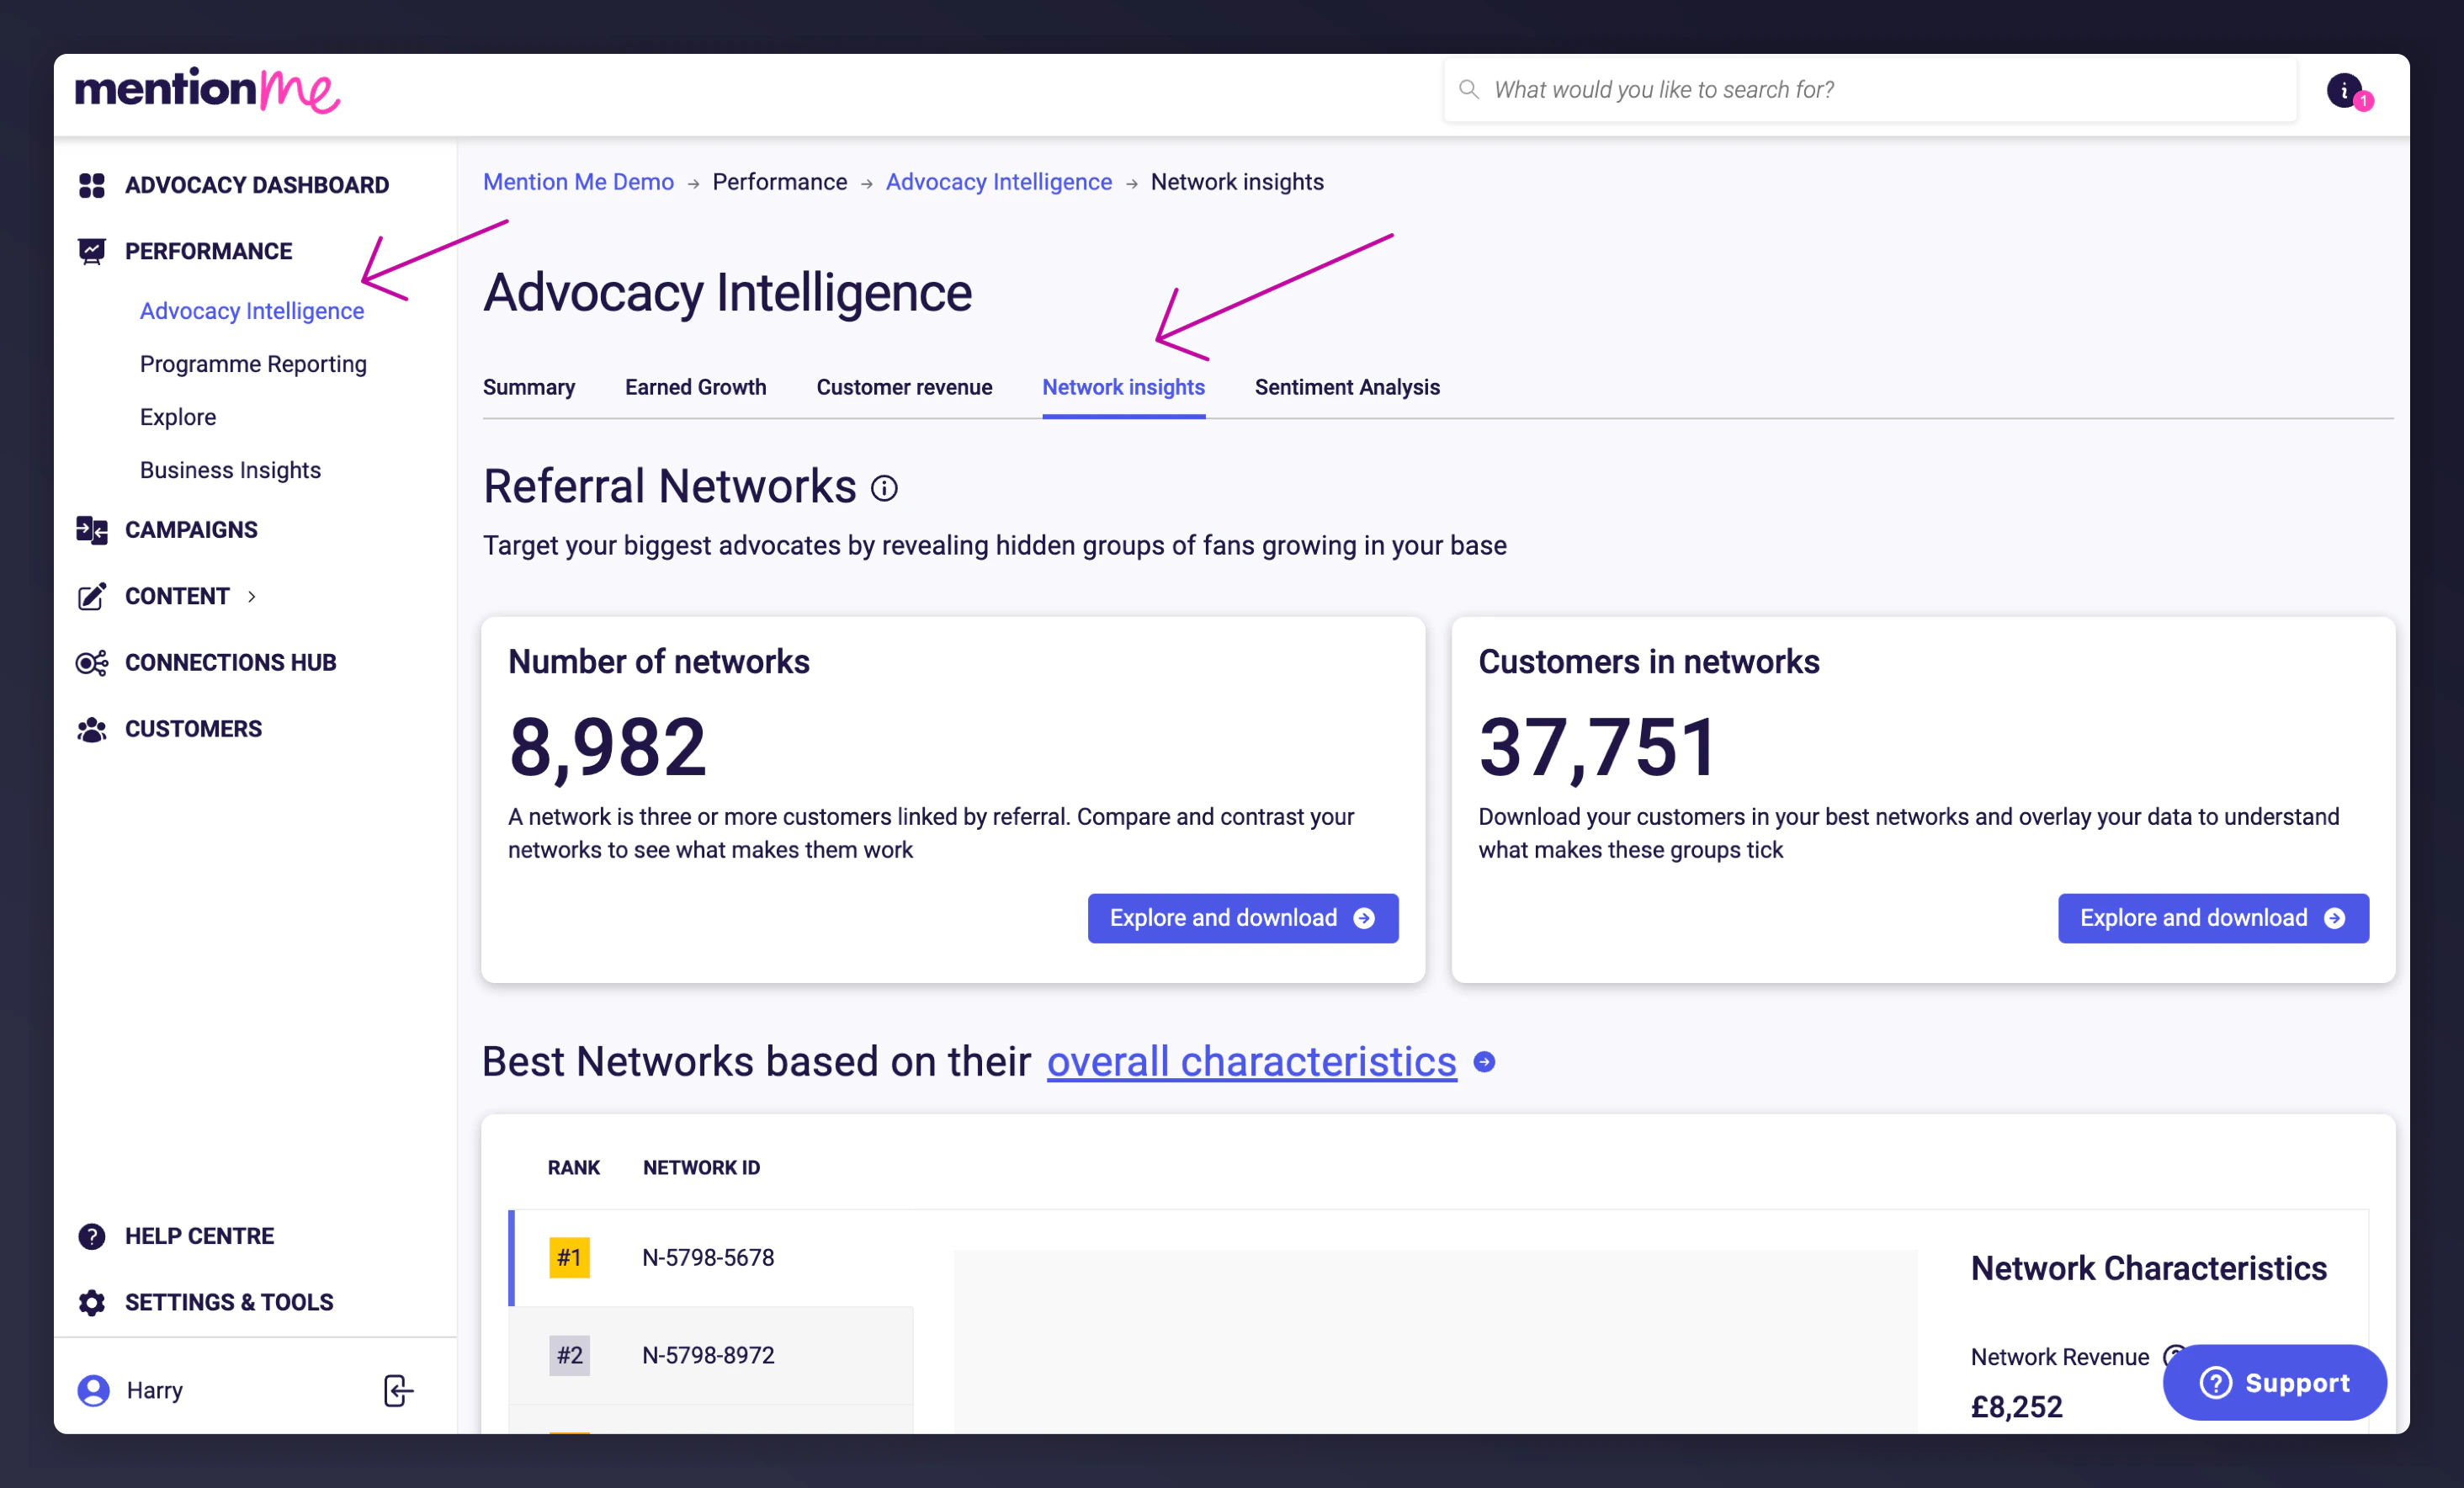Click the info icon next to Referral Networks
The width and height of the screenshot is (2464, 1488).
pos(884,488)
